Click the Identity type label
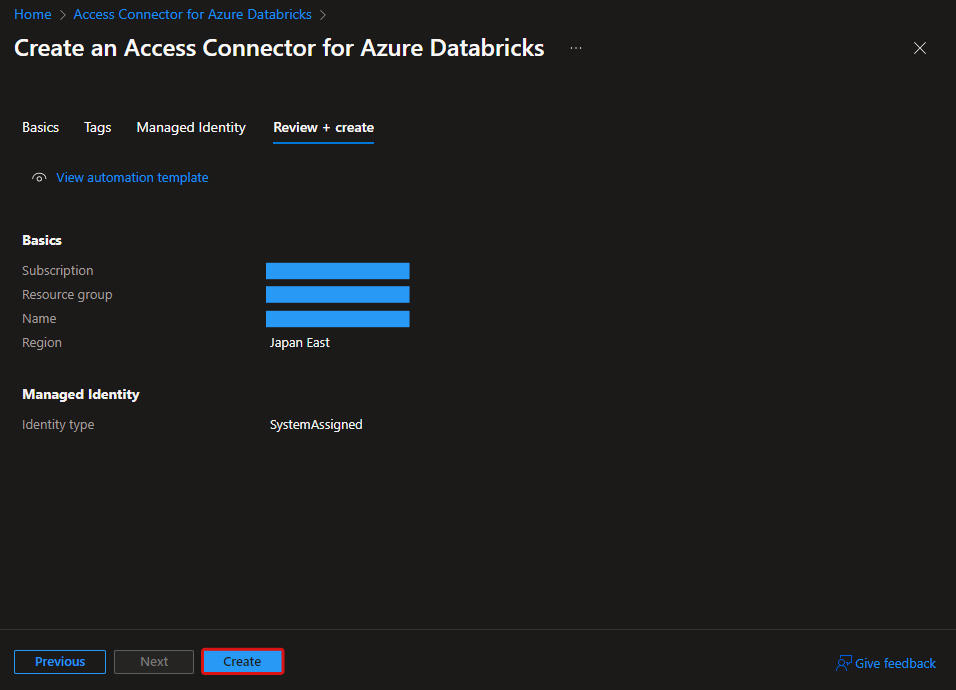This screenshot has height=690, width=956. (x=58, y=424)
